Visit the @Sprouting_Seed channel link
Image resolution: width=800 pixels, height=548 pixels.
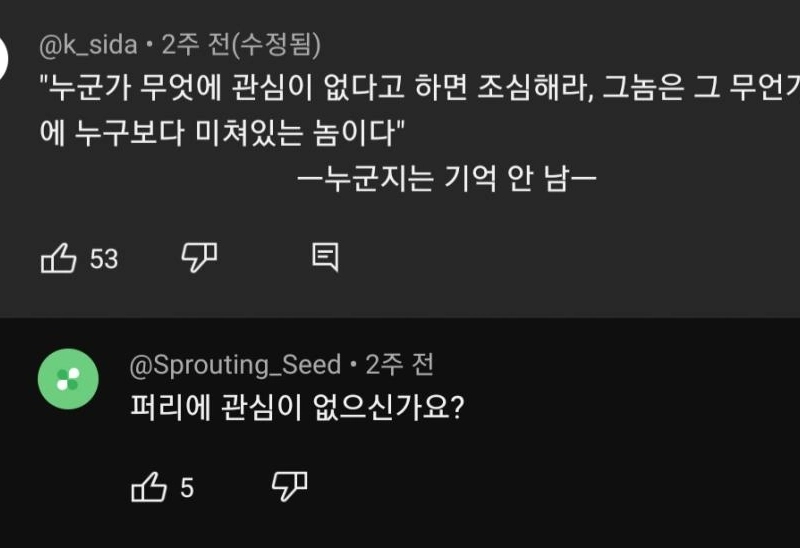(236, 365)
